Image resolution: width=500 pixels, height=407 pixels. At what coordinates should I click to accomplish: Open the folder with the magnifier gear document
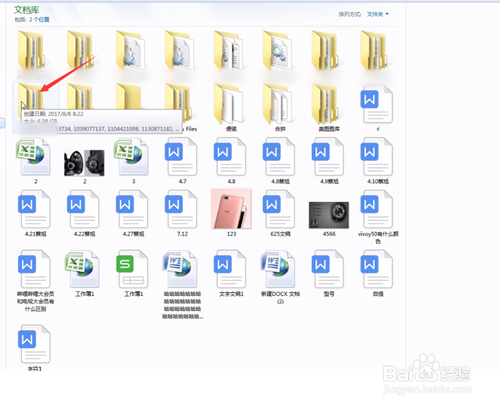[x=278, y=50]
